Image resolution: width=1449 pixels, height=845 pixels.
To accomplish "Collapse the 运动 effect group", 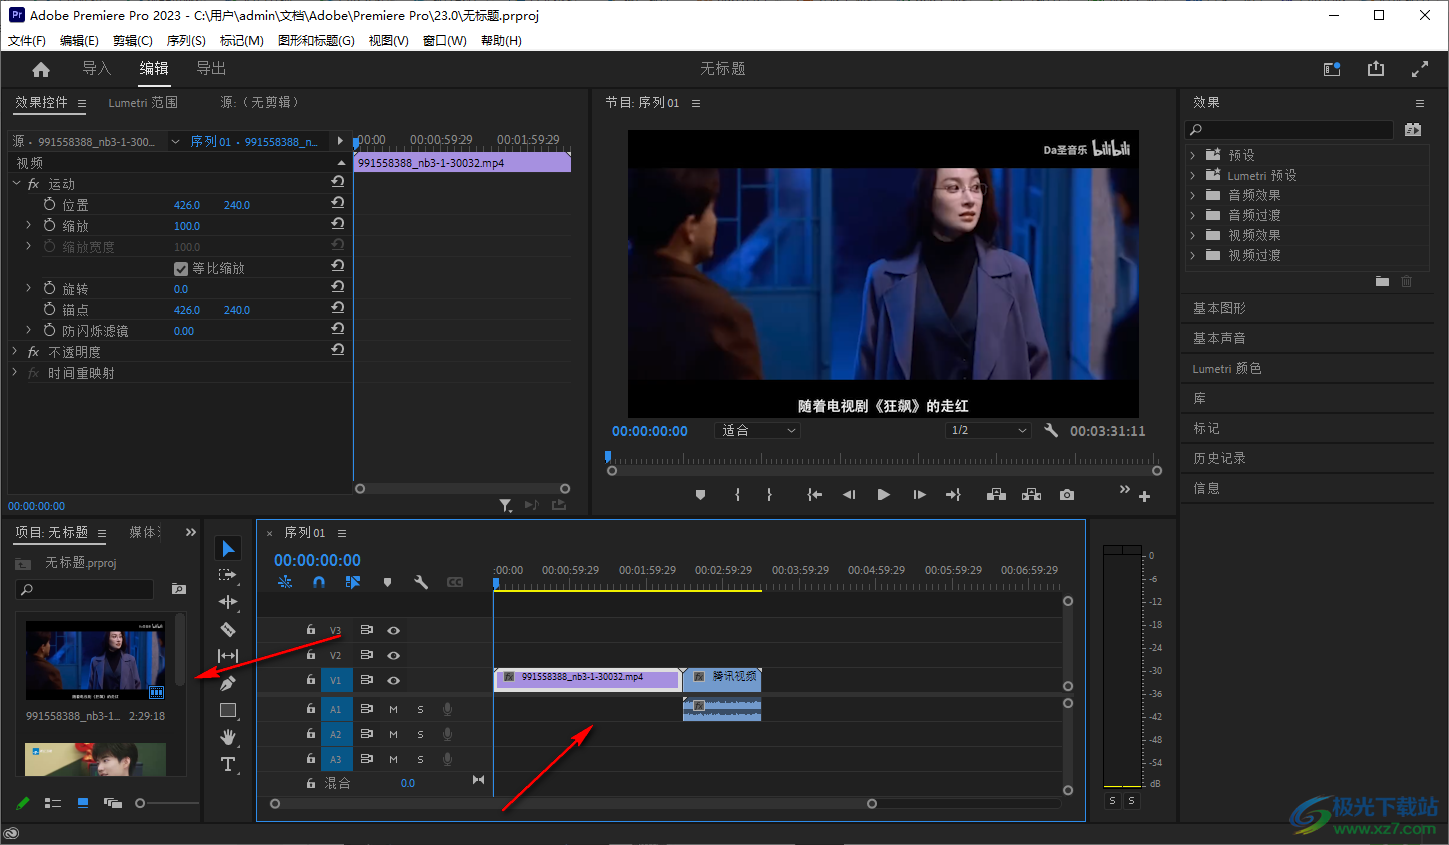I will [16, 183].
